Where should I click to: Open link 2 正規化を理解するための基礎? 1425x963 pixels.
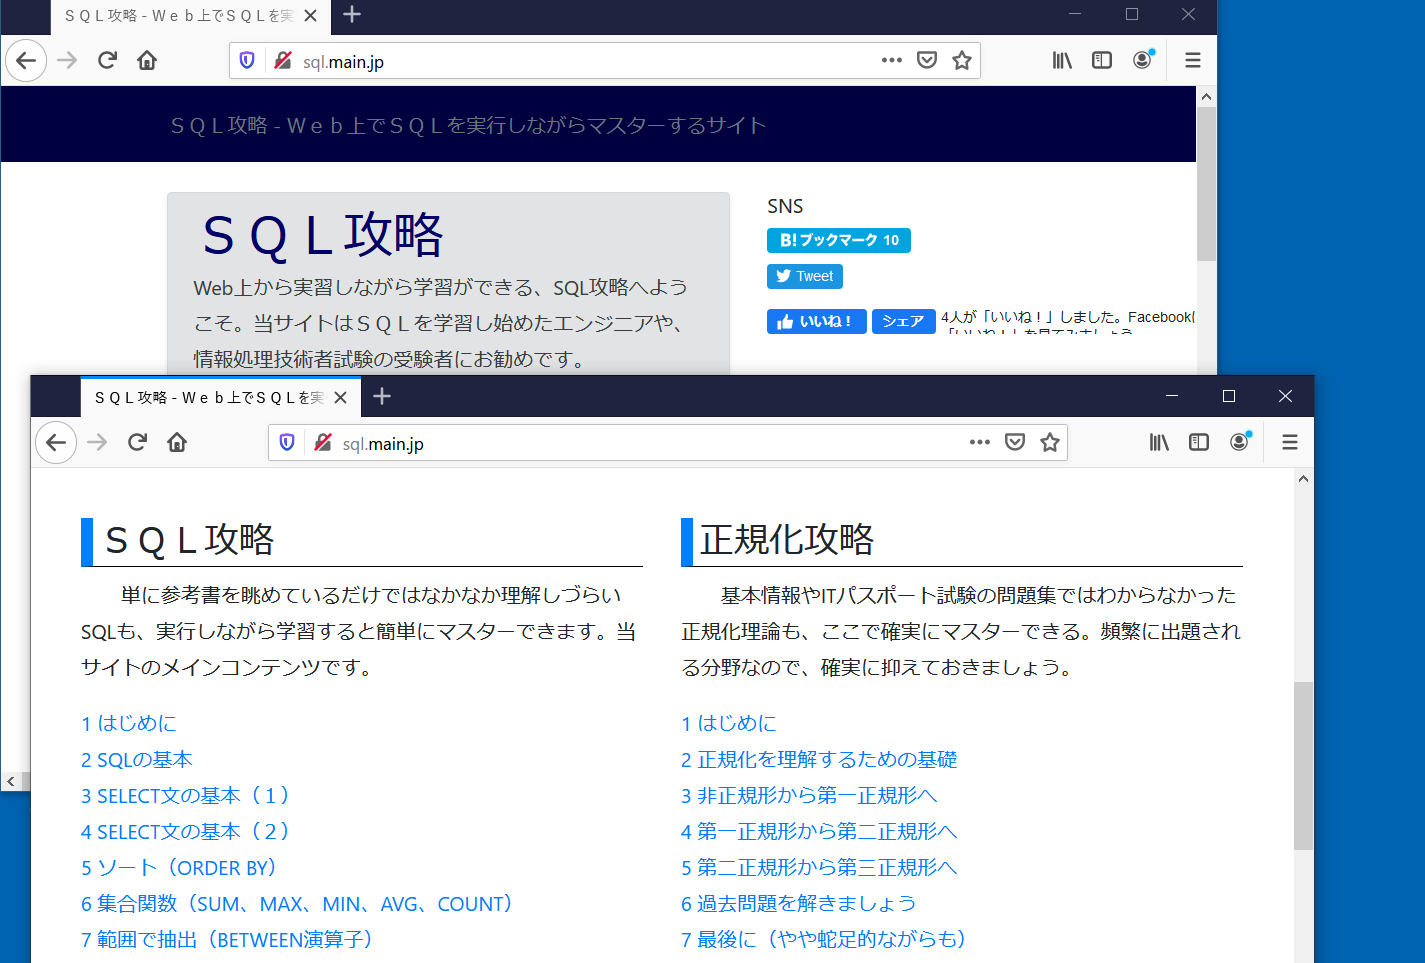819,759
